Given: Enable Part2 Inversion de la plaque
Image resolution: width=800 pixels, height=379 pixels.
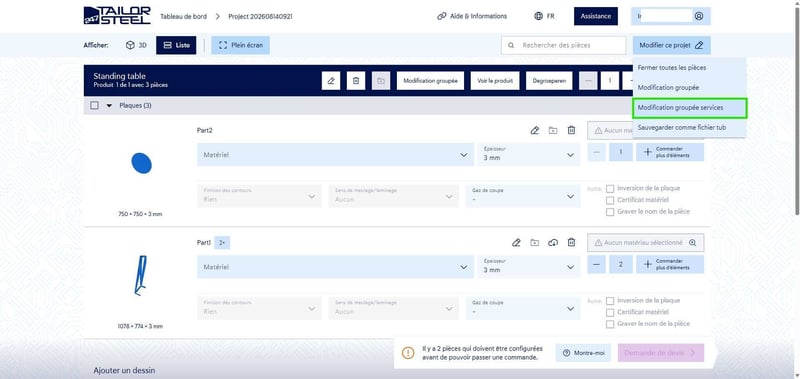Looking at the screenshot, I should 610,189.
